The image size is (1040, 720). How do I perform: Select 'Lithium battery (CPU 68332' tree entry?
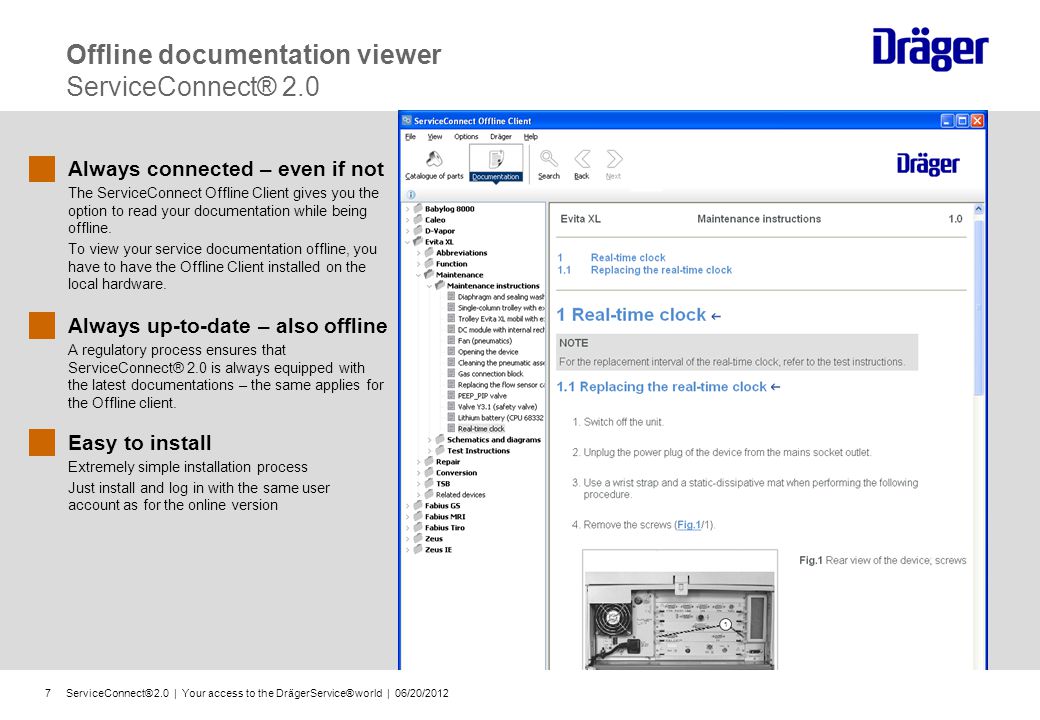(x=500, y=418)
